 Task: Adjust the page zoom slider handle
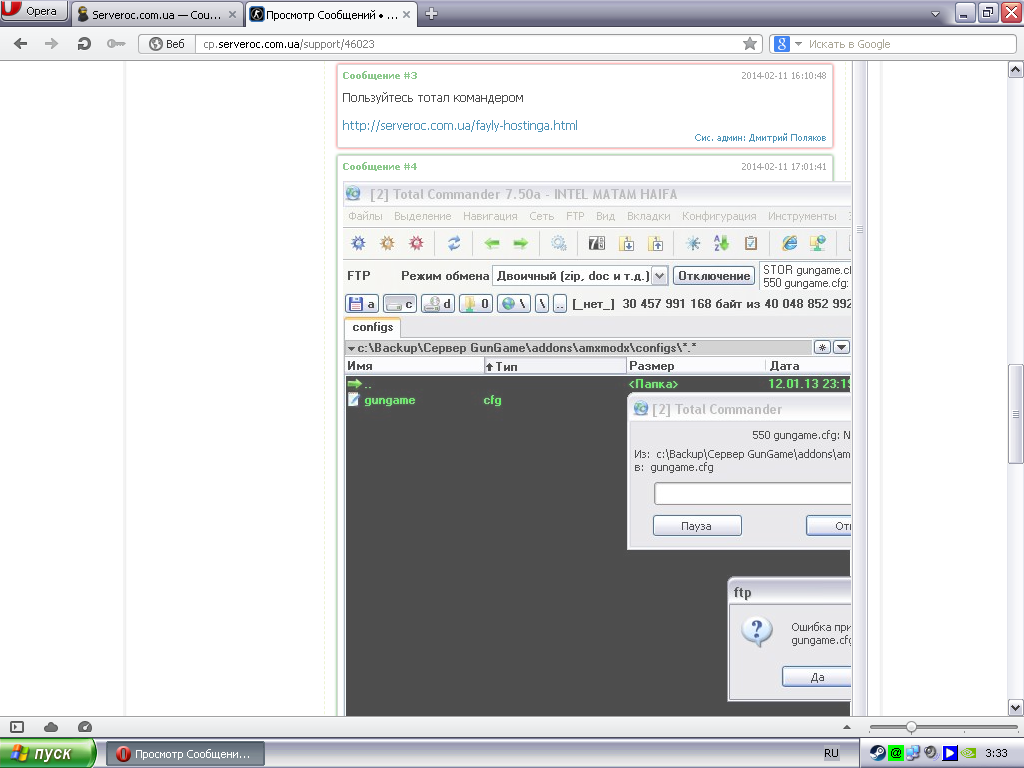pos(911,727)
